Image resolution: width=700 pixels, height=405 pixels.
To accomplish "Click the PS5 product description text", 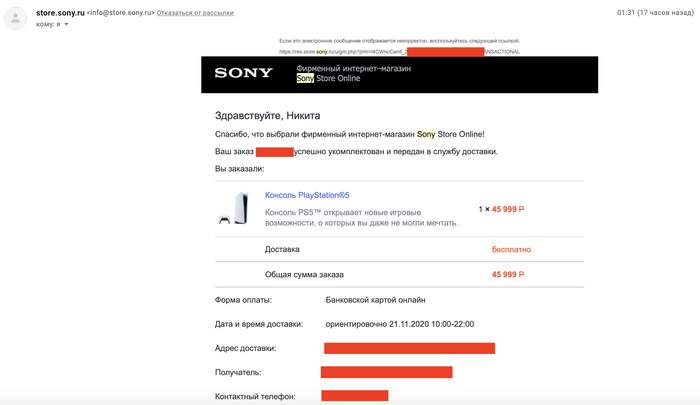I will [x=360, y=217].
